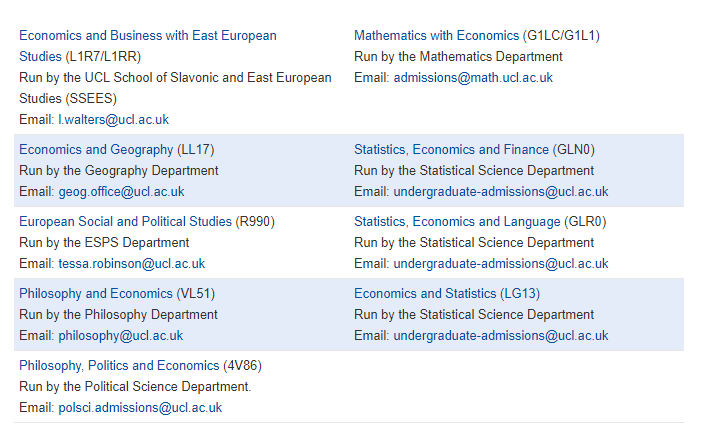Click undergraduate-admissions email under Economics and Statistics
701x436 pixels.
tap(501, 336)
